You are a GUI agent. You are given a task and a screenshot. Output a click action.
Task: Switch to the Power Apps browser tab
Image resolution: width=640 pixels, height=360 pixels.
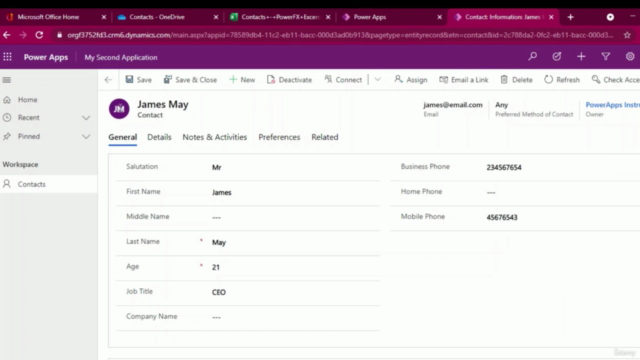click(369, 17)
